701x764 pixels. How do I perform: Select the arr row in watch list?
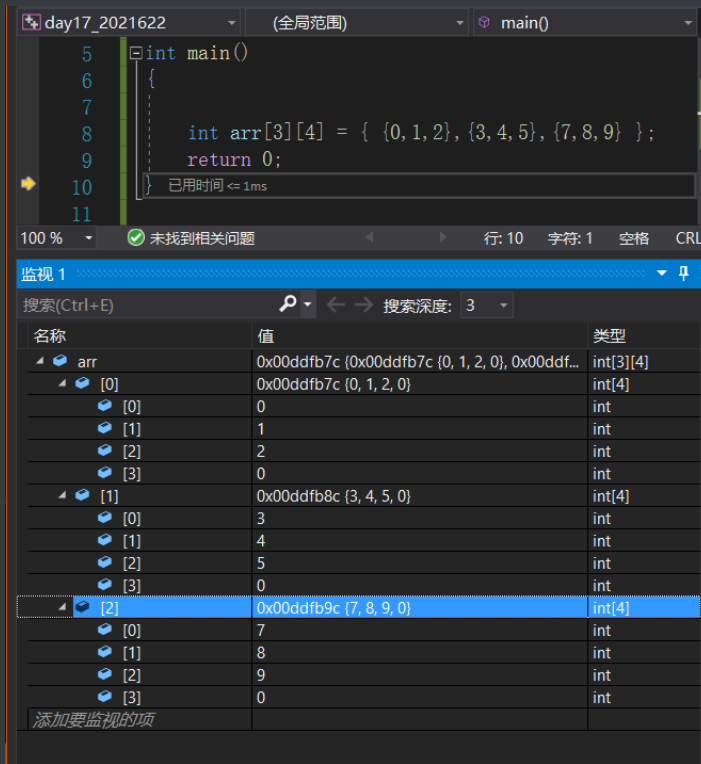364,362
